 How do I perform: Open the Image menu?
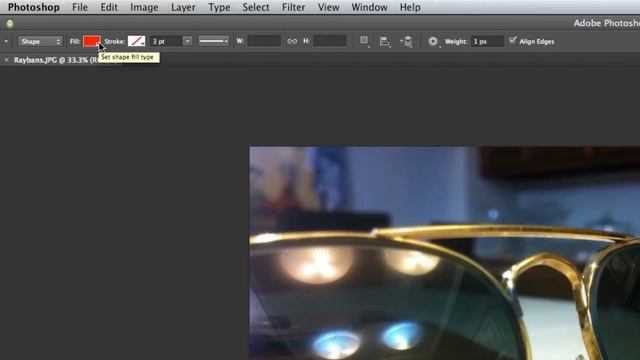pos(144,7)
